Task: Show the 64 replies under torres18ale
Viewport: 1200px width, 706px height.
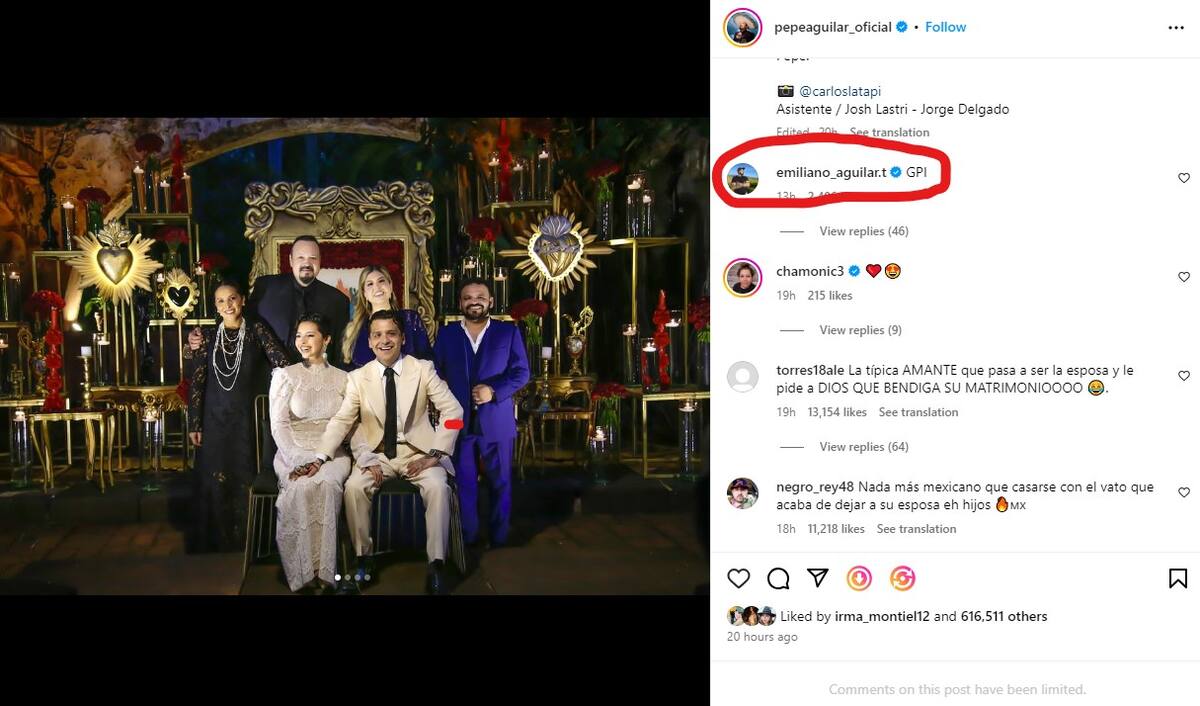Action: 863,447
